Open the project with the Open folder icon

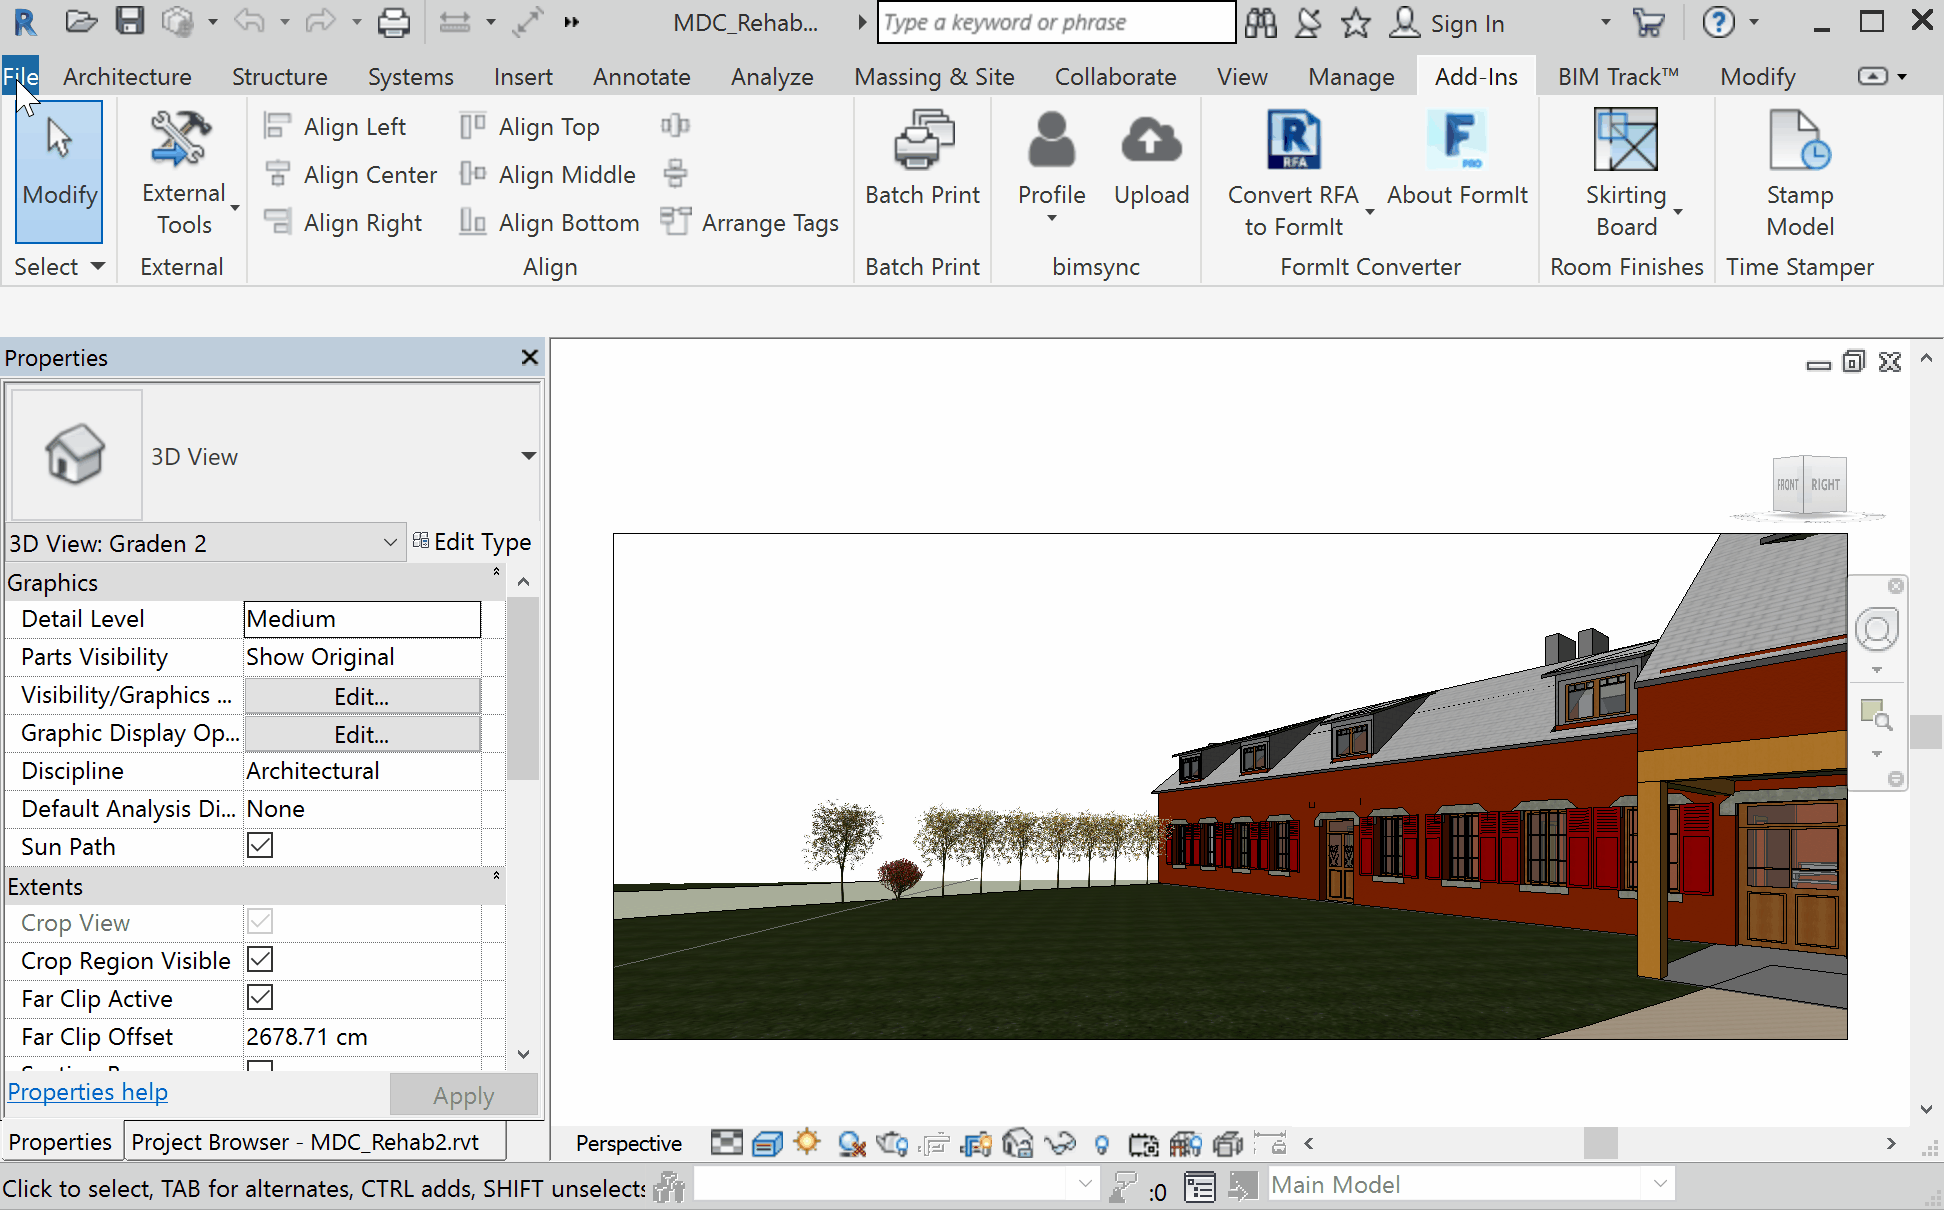[x=81, y=22]
